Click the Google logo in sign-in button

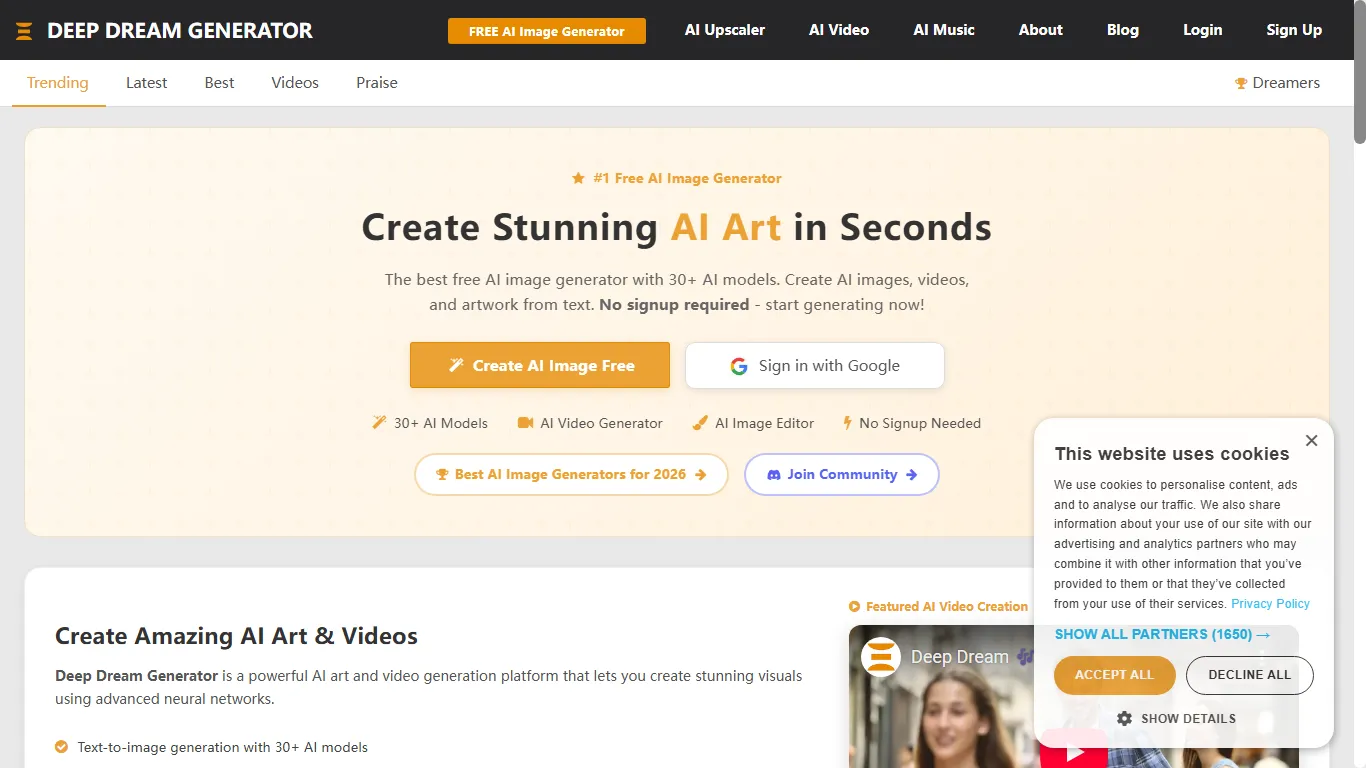point(739,366)
